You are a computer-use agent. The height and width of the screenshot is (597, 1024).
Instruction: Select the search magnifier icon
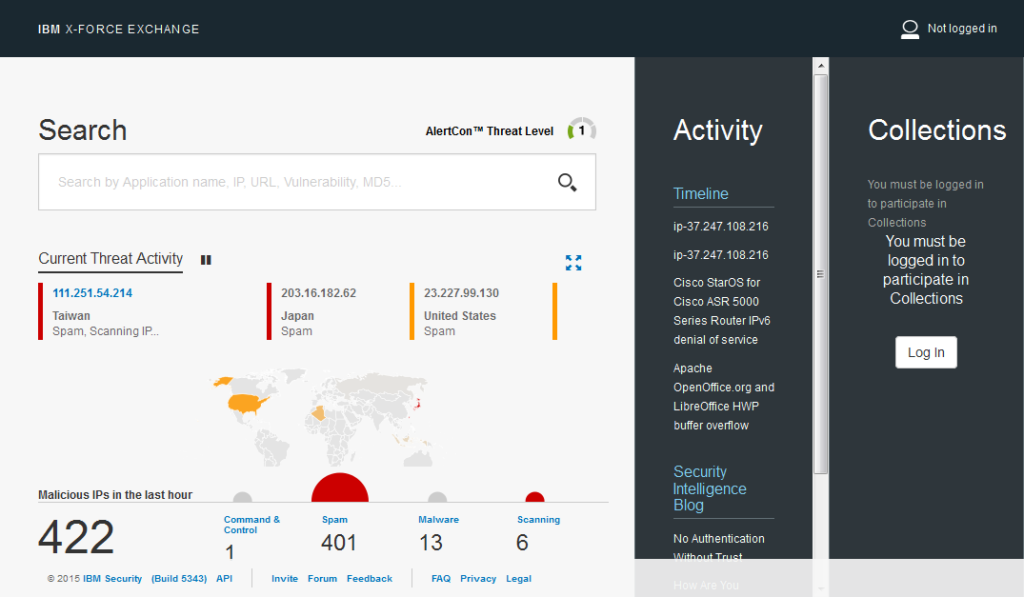click(566, 182)
